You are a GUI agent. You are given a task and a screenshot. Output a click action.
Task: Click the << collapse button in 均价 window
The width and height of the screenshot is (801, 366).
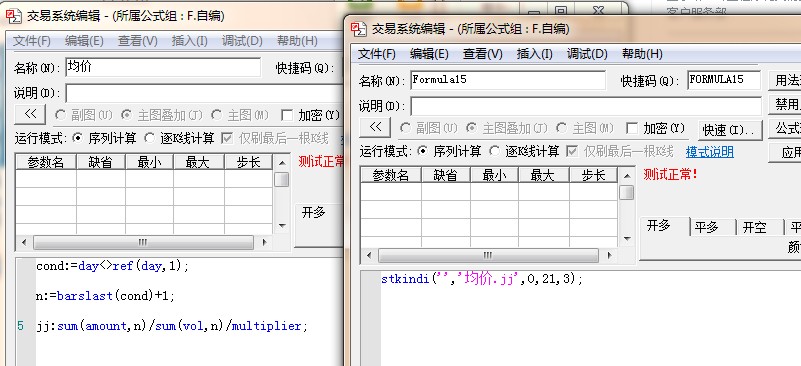(30, 115)
